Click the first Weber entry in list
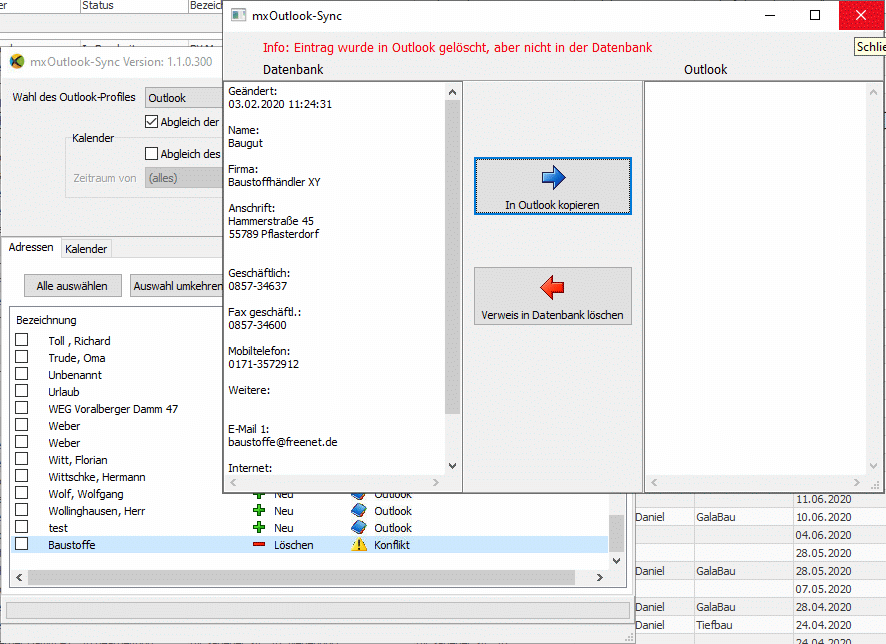Viewport: 886px width, 644px height. [x=64, y=426]
